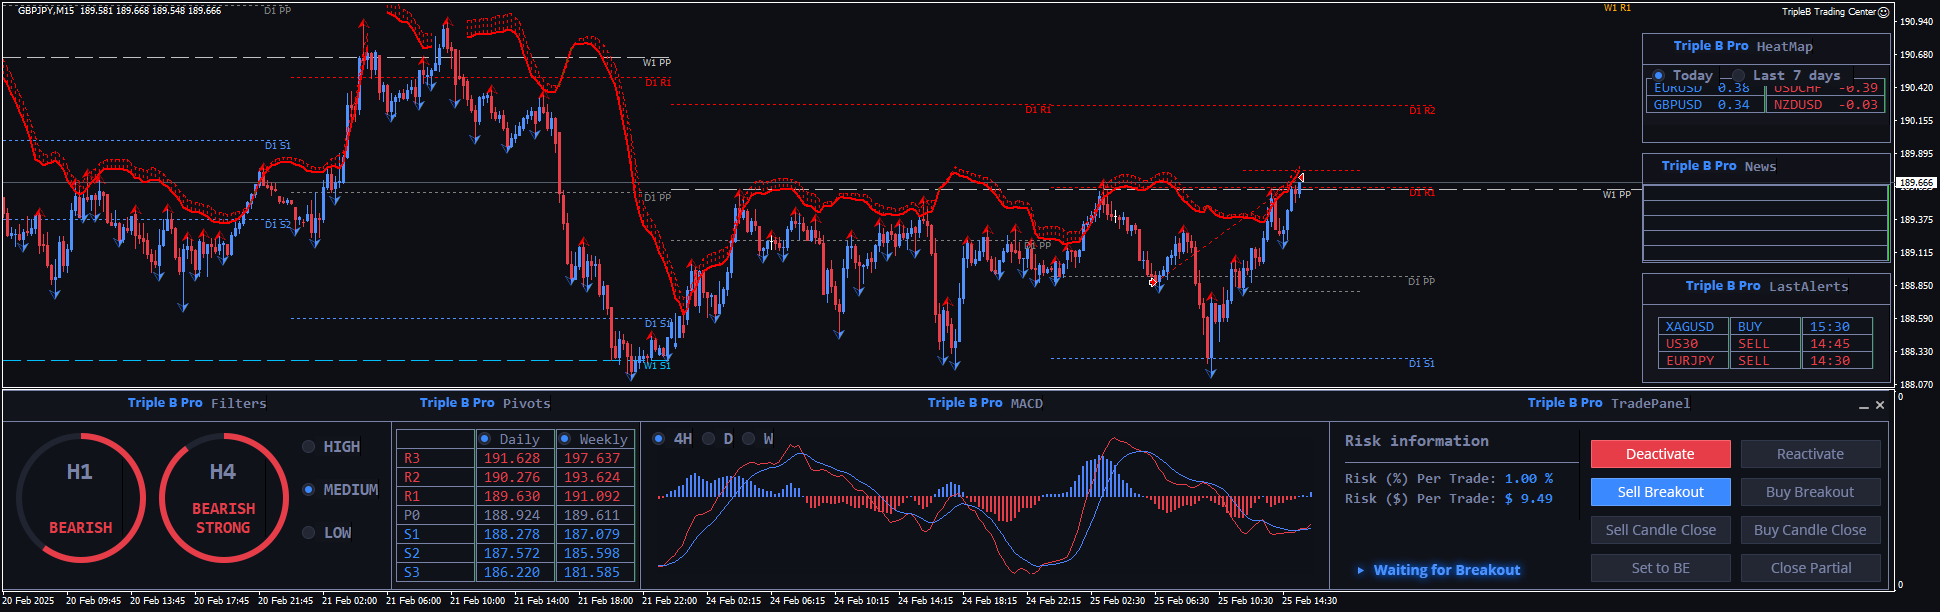Click the Sell Breakout button
Screen dimensions: 1940x612
click(1660, 492)
